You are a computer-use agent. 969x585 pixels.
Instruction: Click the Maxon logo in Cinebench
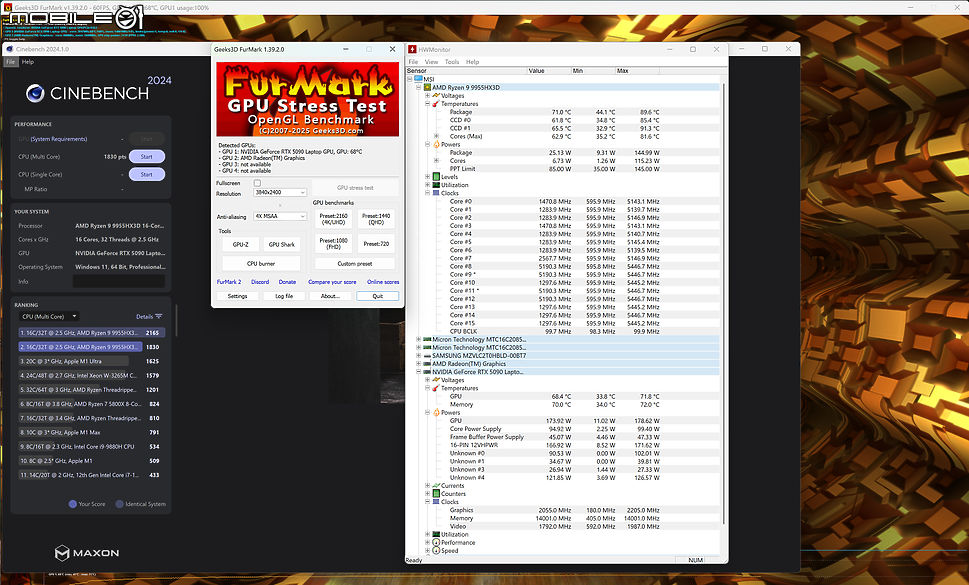(87, 553)
